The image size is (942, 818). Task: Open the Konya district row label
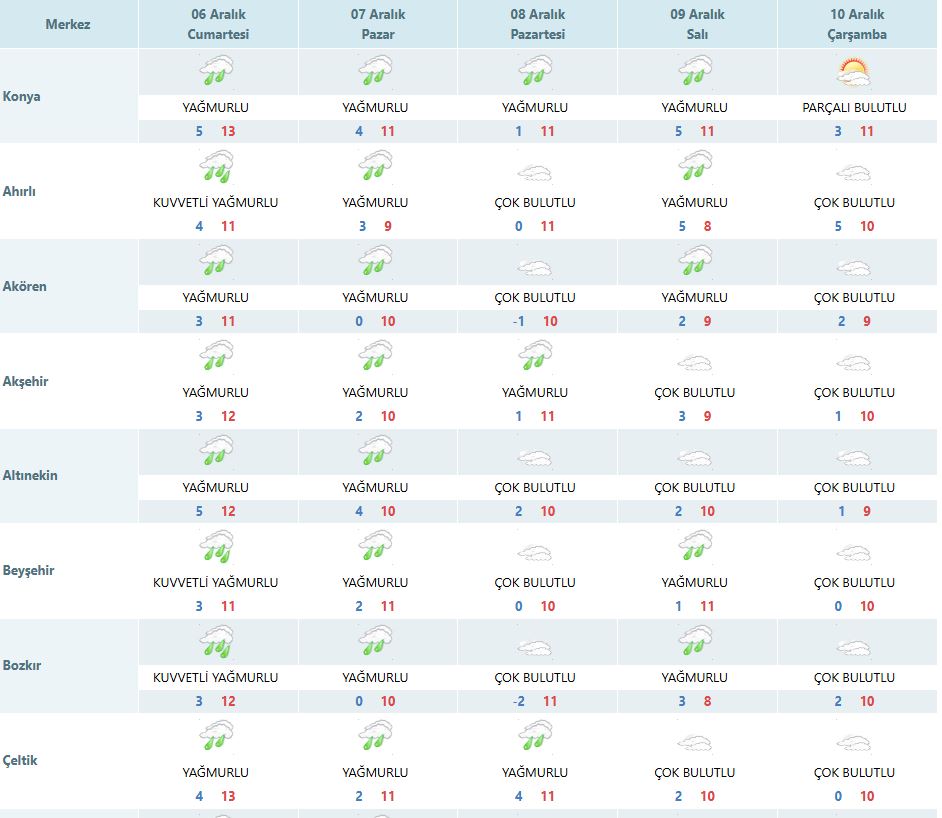tap(22, 97)
